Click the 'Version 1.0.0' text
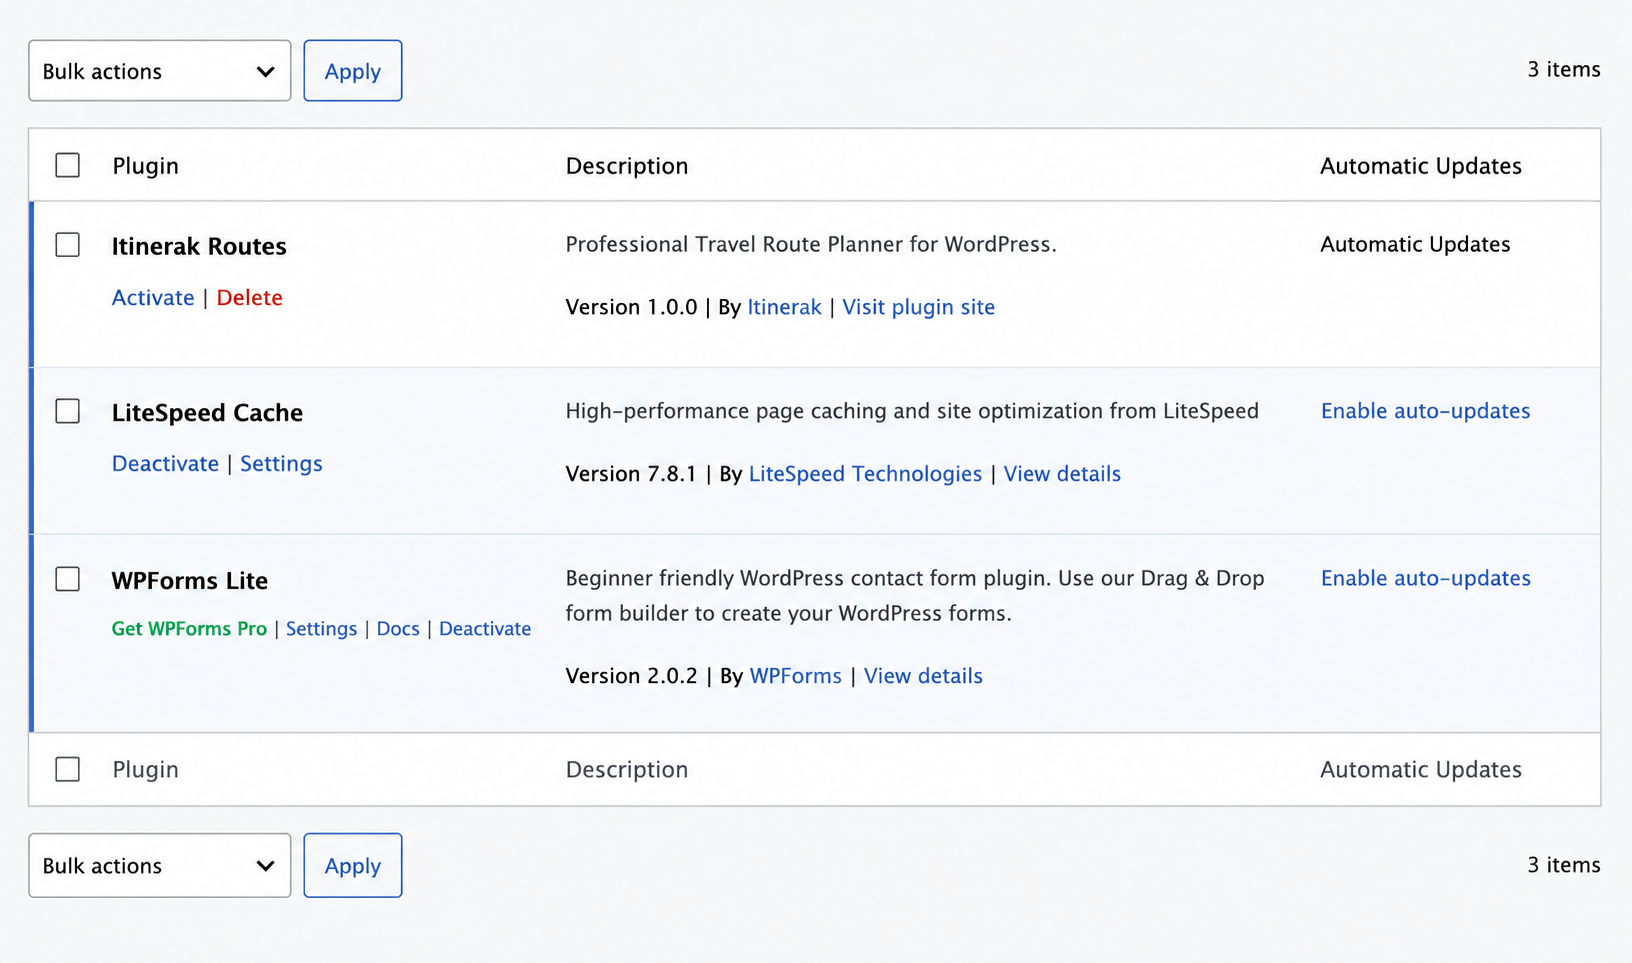The height and width of the screenshot is (963, 1632). pos(631,307)
